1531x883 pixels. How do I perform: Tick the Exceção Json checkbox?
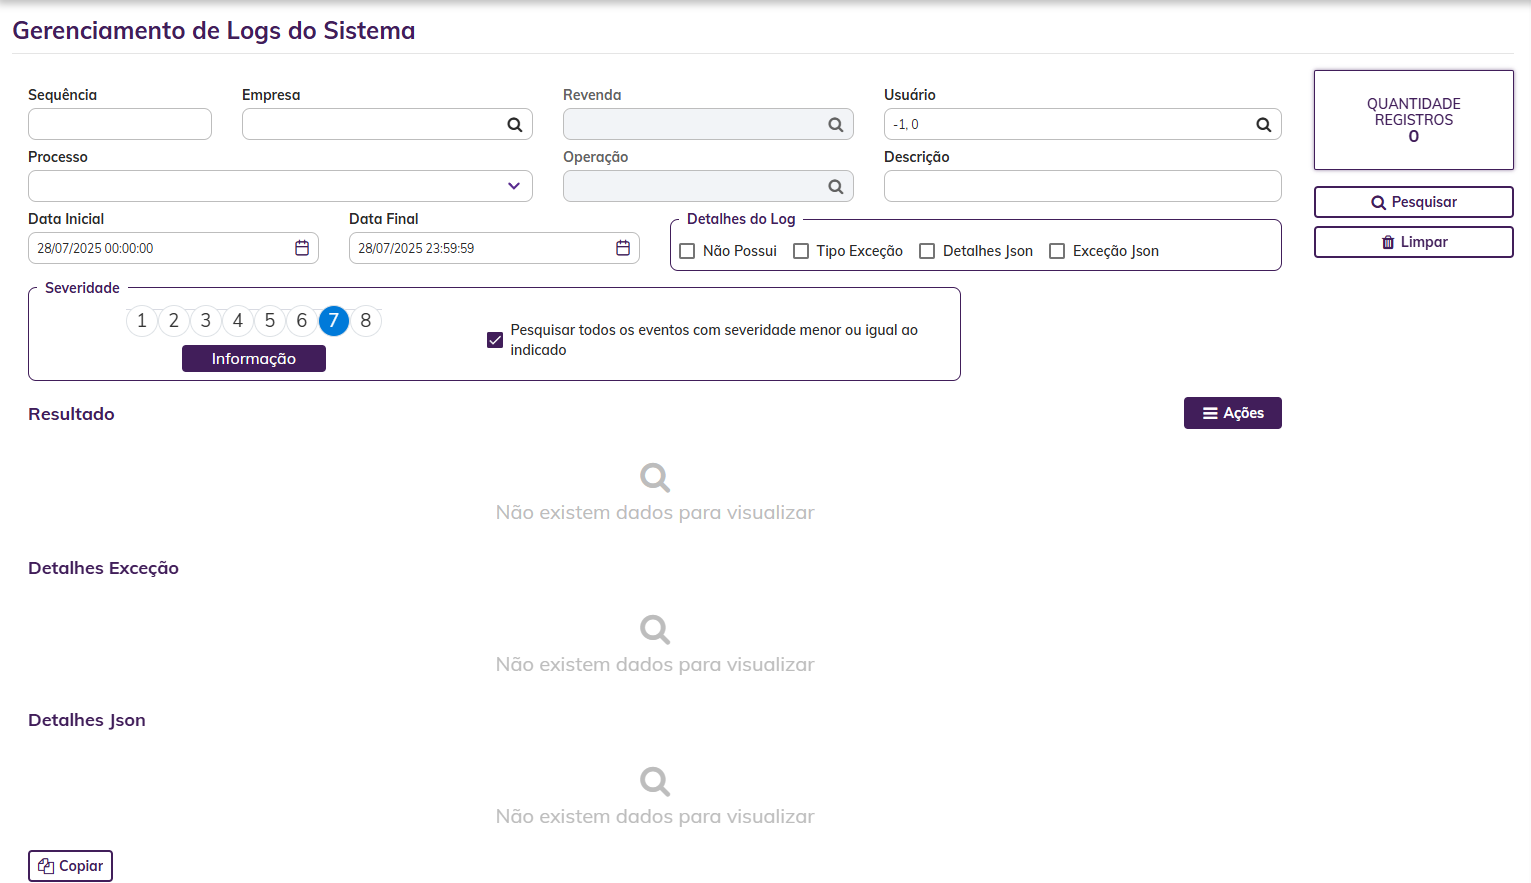[1057, 251]
